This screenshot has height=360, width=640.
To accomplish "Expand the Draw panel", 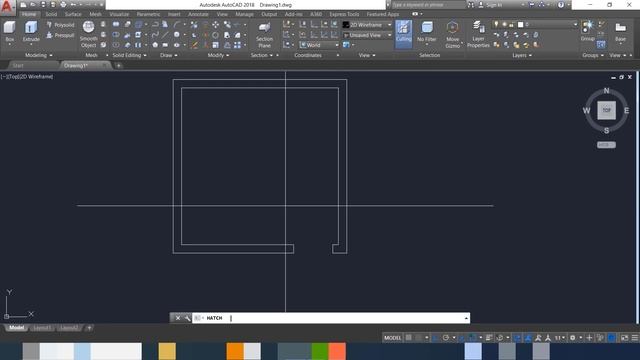I will [169, 55].
